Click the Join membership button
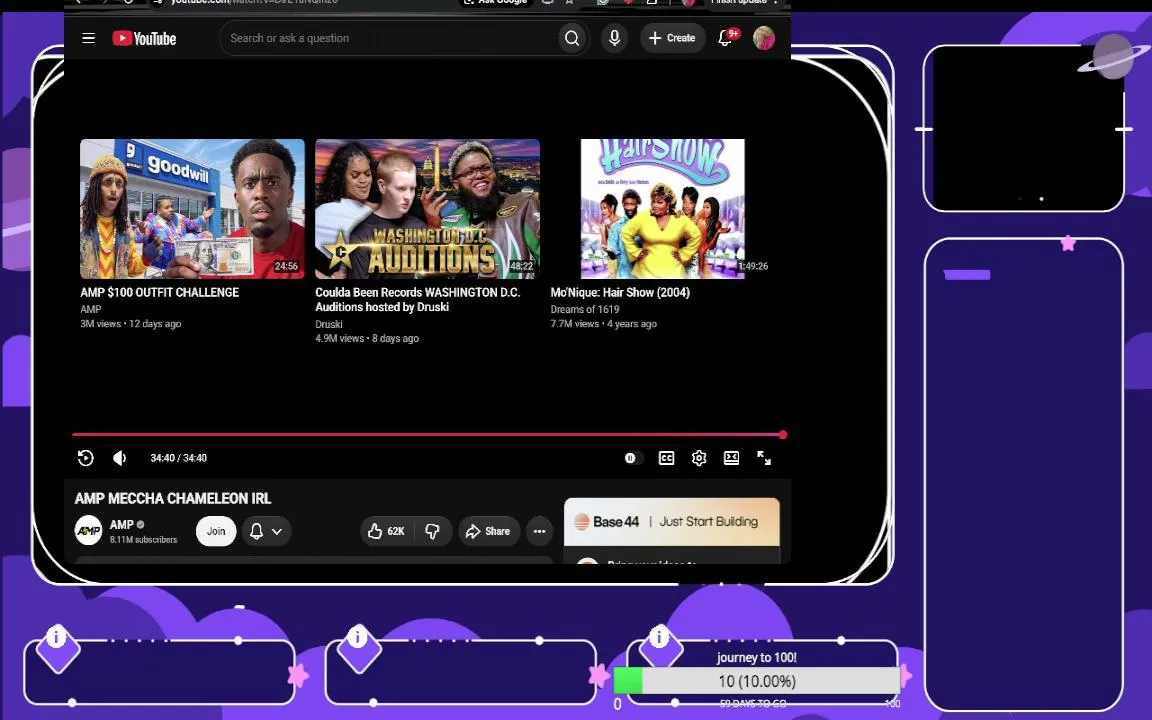The height and width of the screenshot is (720, 1152). tap(216, 531)
